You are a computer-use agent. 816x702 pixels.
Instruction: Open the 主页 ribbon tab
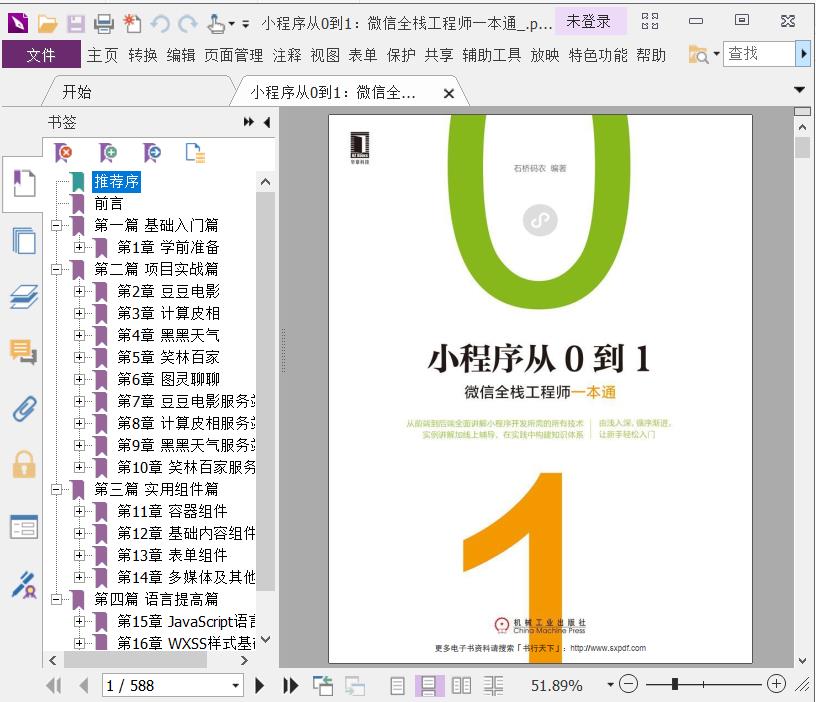(x=103, y=55)
